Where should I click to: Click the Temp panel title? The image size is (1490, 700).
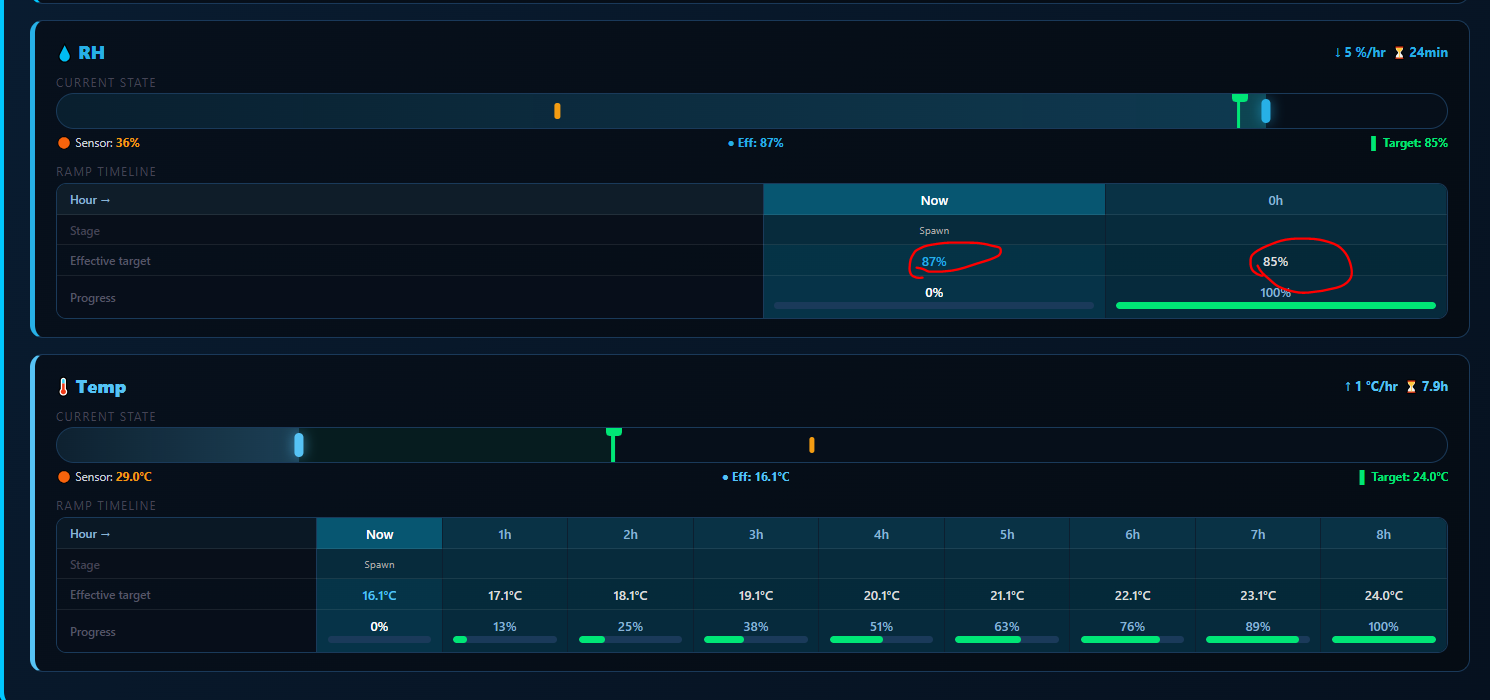tap(101, 387)
